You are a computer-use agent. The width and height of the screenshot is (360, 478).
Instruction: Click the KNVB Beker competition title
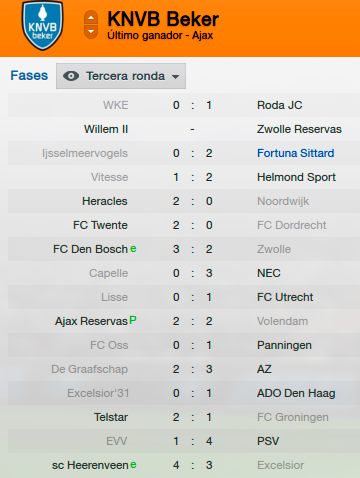(163, 19)
